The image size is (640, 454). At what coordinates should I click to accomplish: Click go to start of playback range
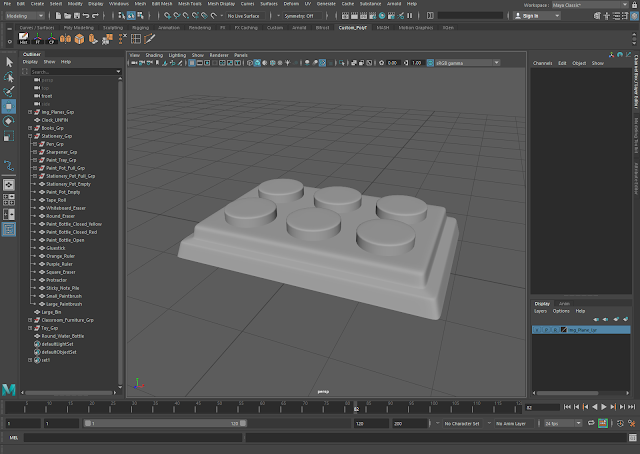(567, 407)
